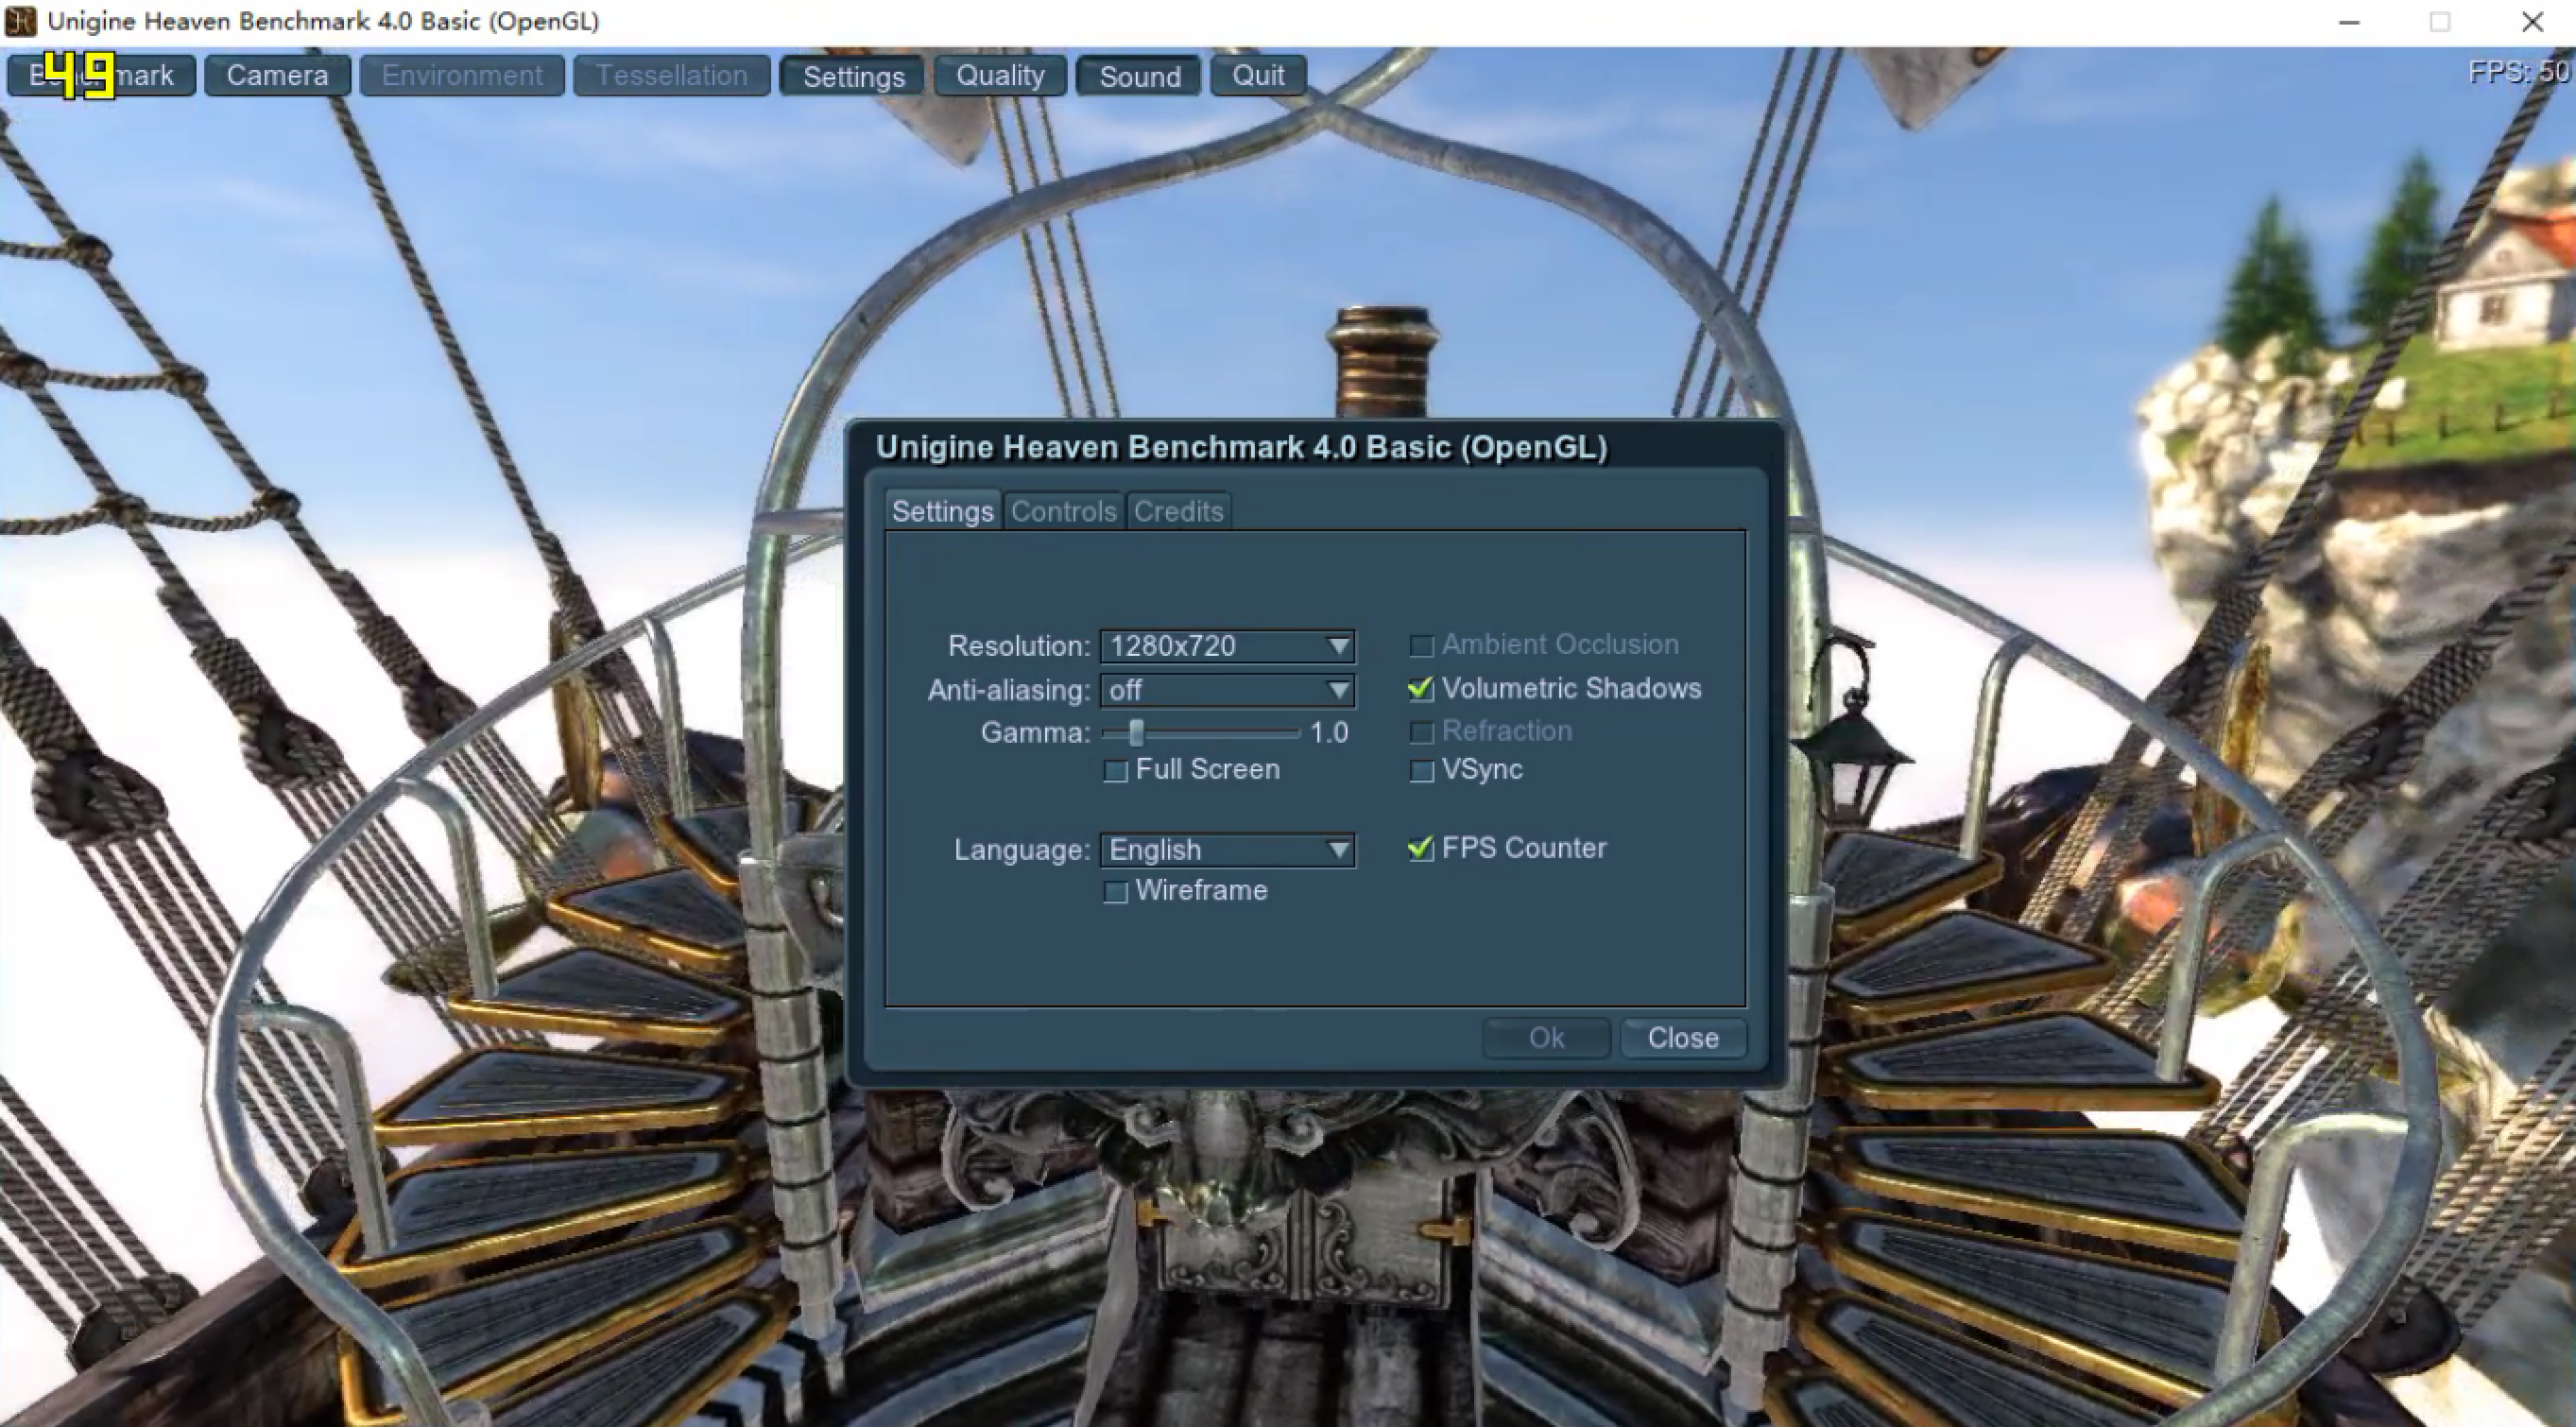Minimize the Heaven Benchmark window

pyautogui.click(x=2349, y=22)
